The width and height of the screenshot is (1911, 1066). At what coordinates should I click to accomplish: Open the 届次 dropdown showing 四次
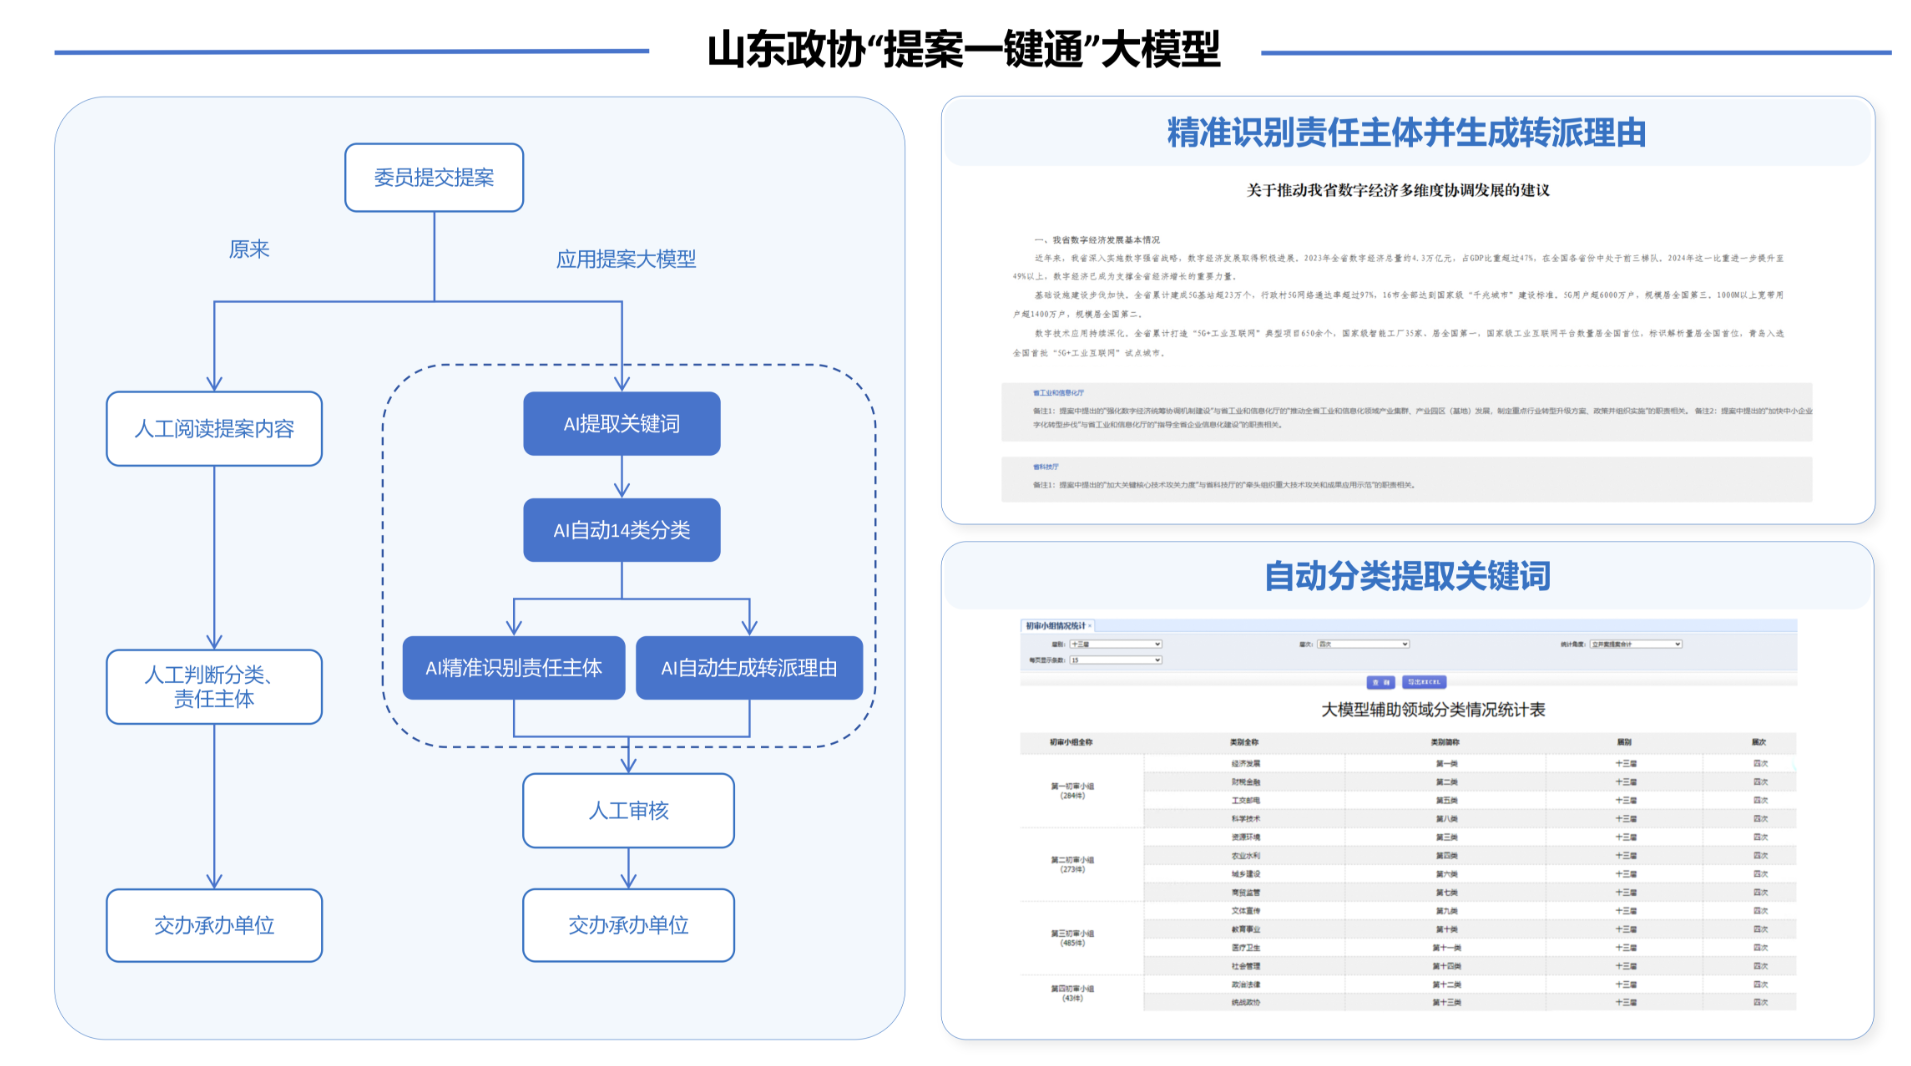1363,644
